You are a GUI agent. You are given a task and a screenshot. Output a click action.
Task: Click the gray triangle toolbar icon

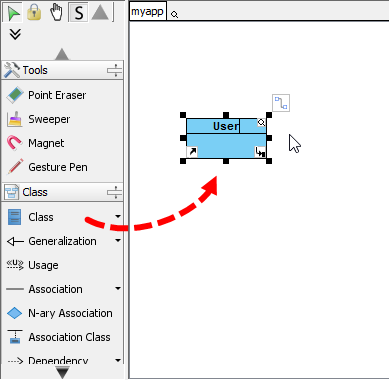100,12
